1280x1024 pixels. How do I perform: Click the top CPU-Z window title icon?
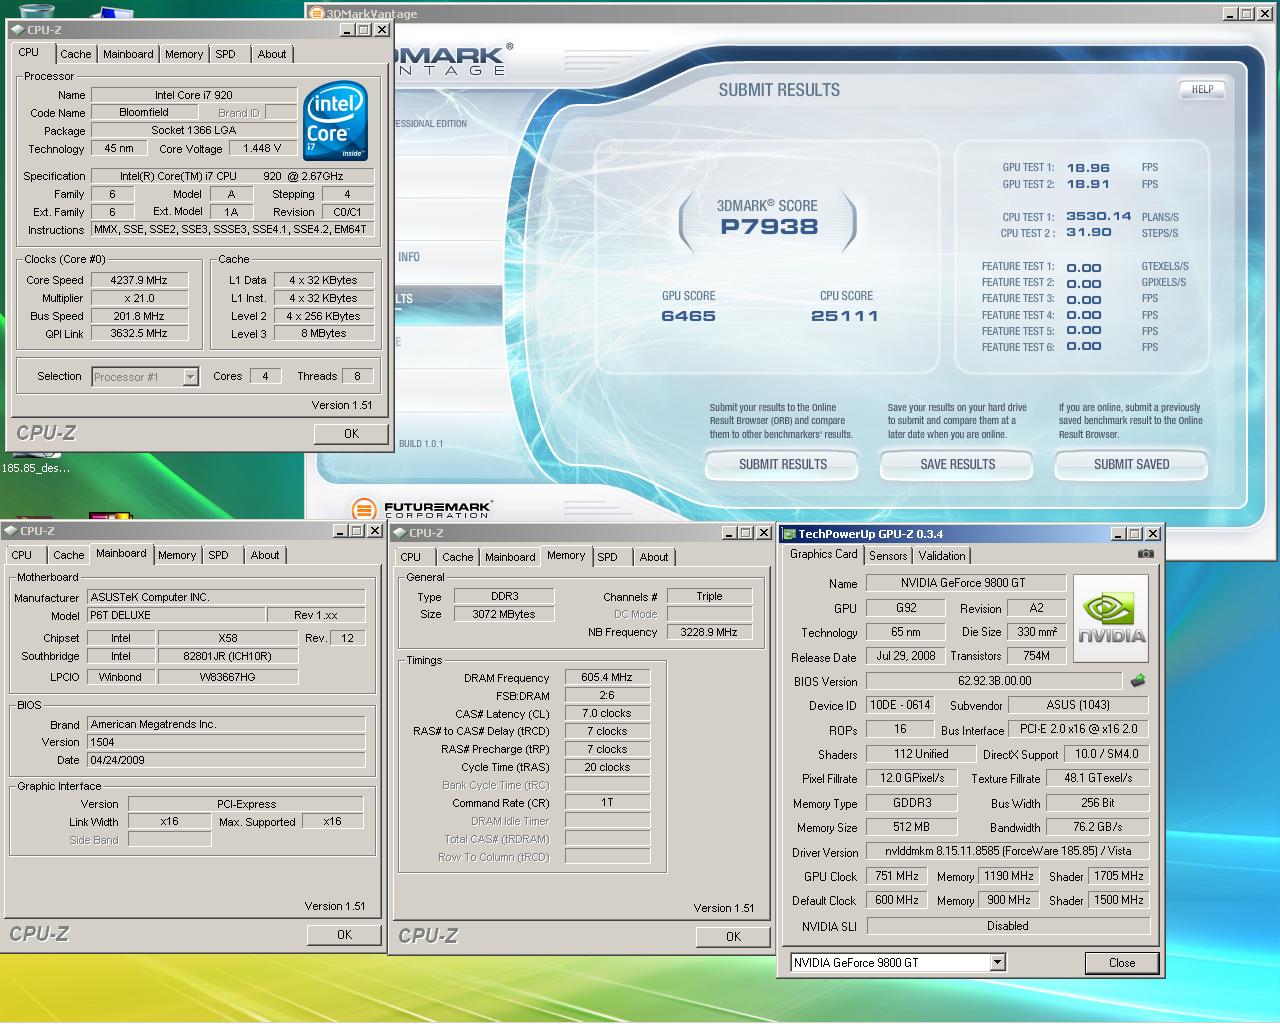18,30
